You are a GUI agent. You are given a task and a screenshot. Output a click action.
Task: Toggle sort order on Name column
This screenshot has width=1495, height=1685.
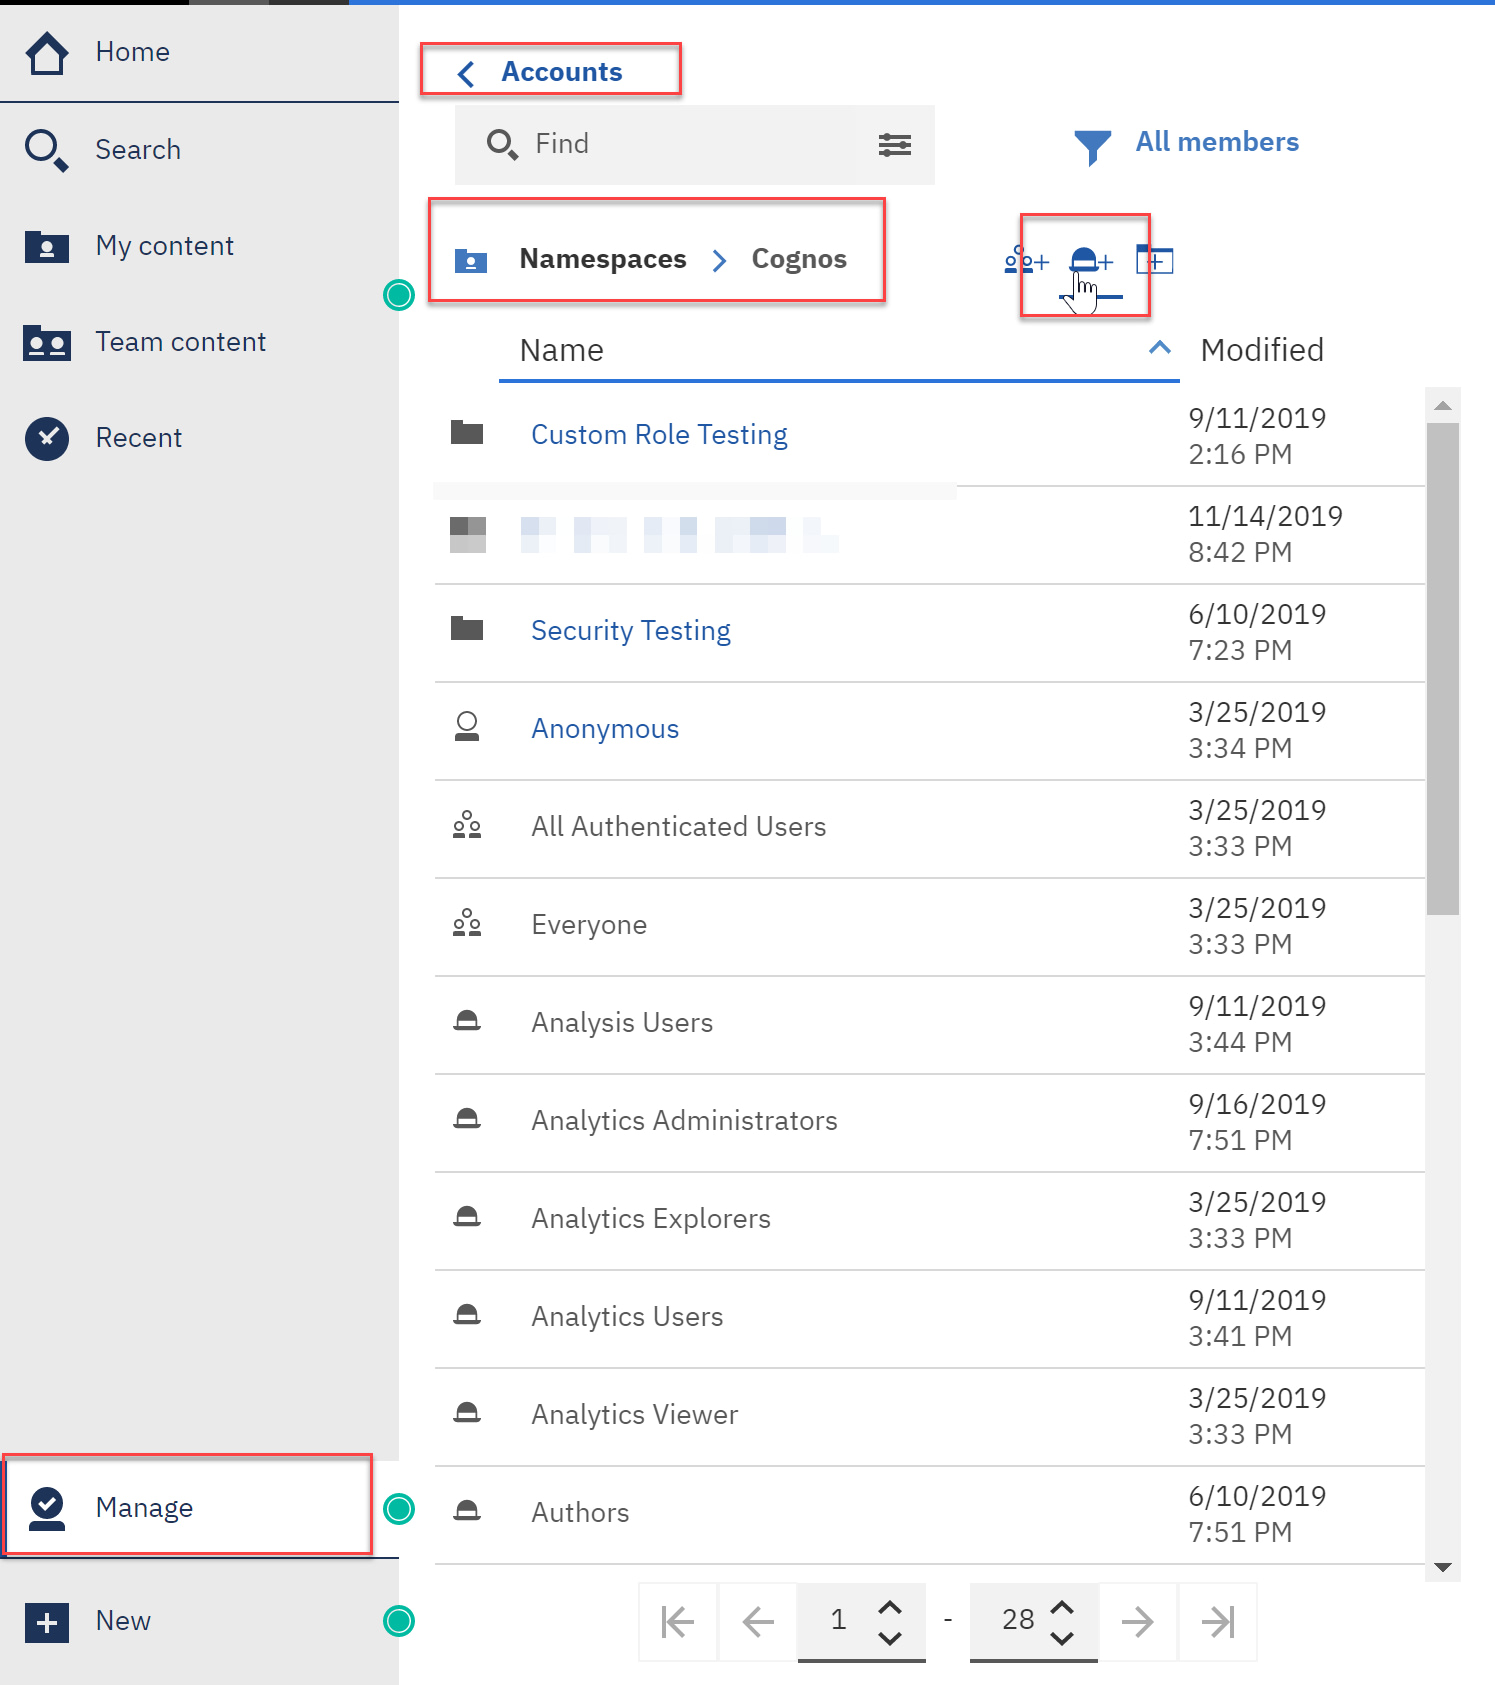pyautogui.click(x=1159, y=349)
